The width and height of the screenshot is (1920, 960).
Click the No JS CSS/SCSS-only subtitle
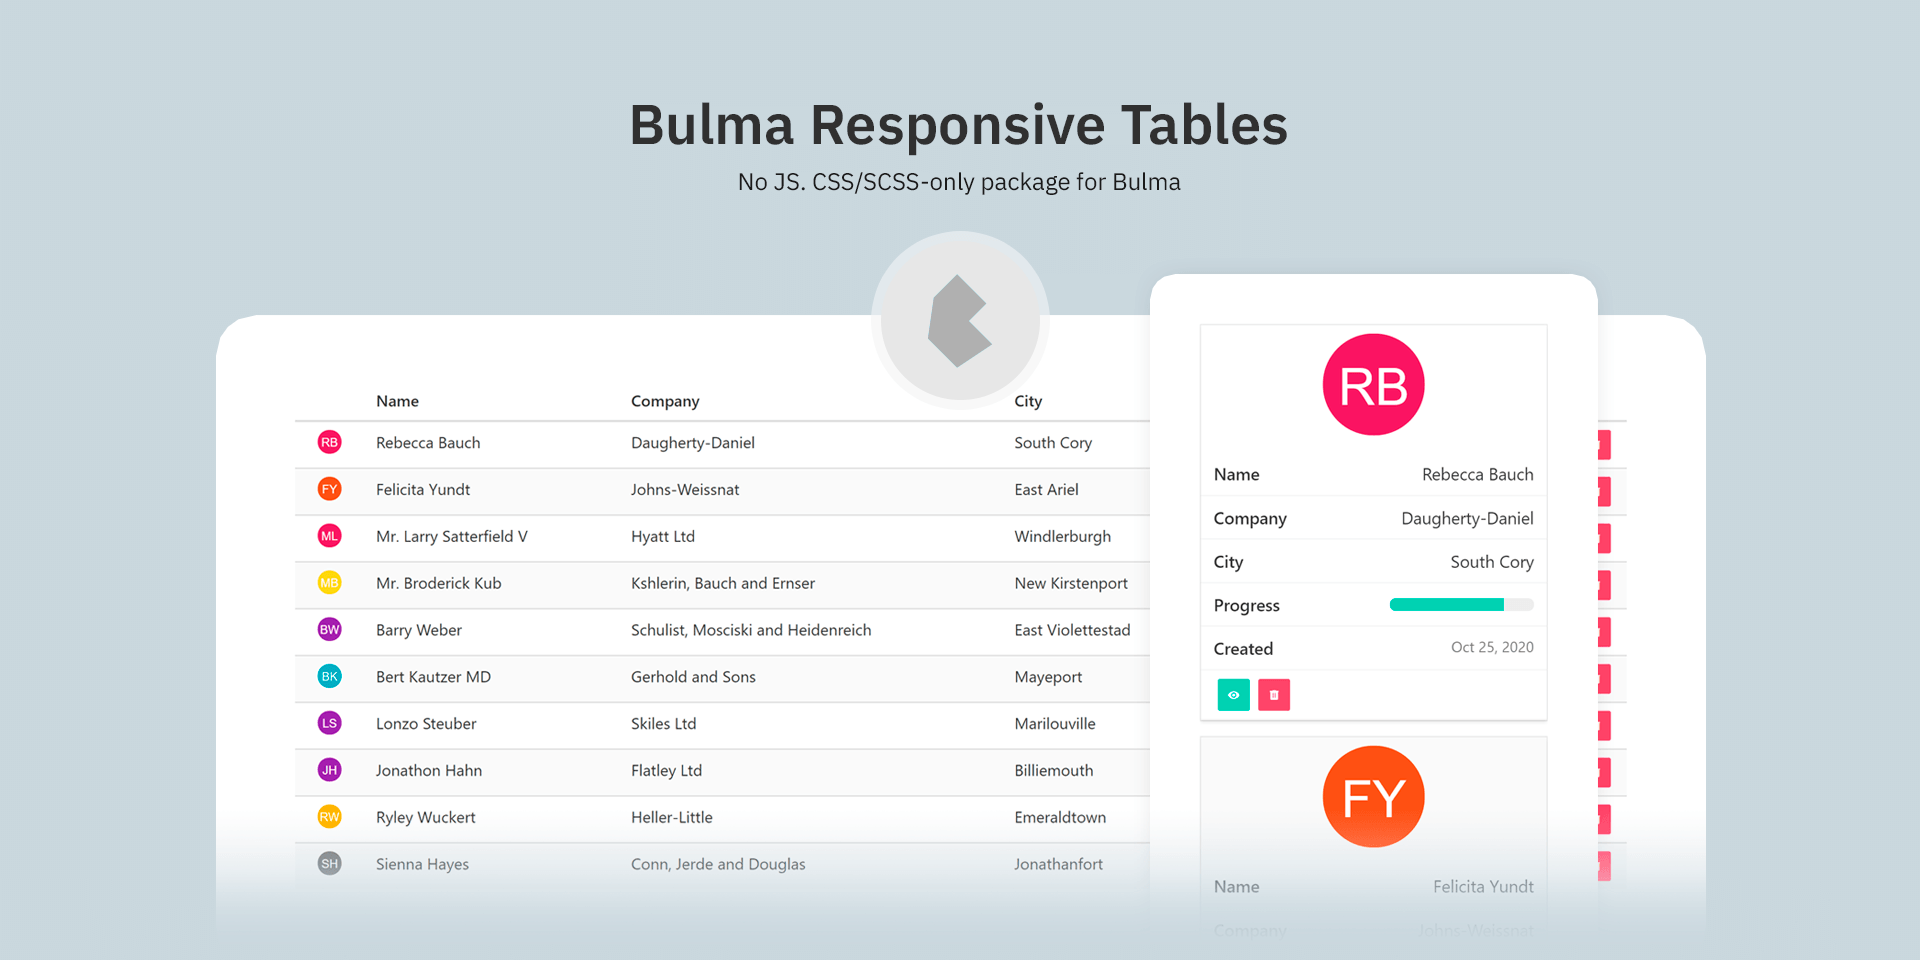pos(959,182)
